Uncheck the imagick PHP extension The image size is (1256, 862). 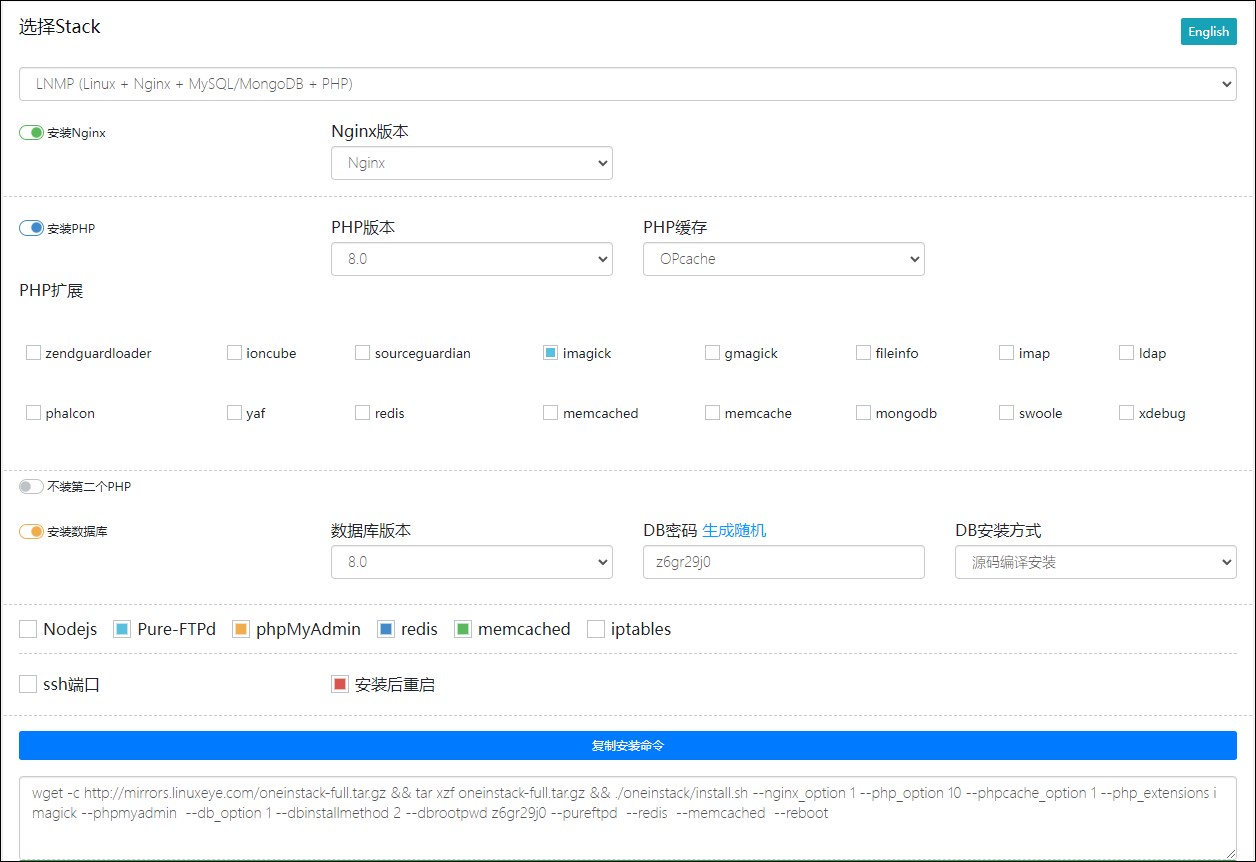click(x=550, y=353)
